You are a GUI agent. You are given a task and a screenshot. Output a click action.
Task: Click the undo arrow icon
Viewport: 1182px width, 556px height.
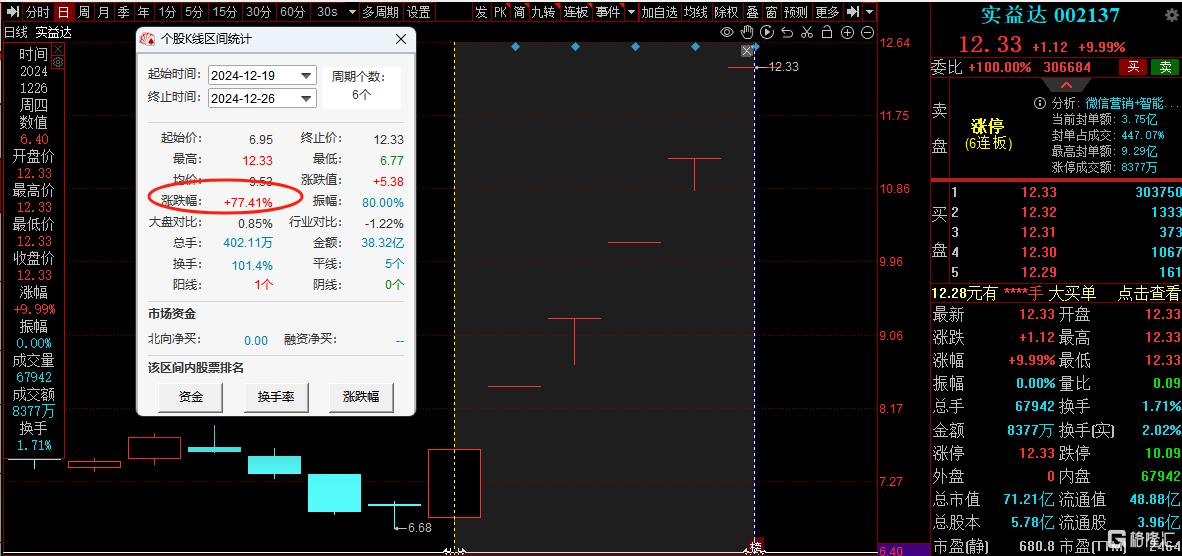point(787,32)
